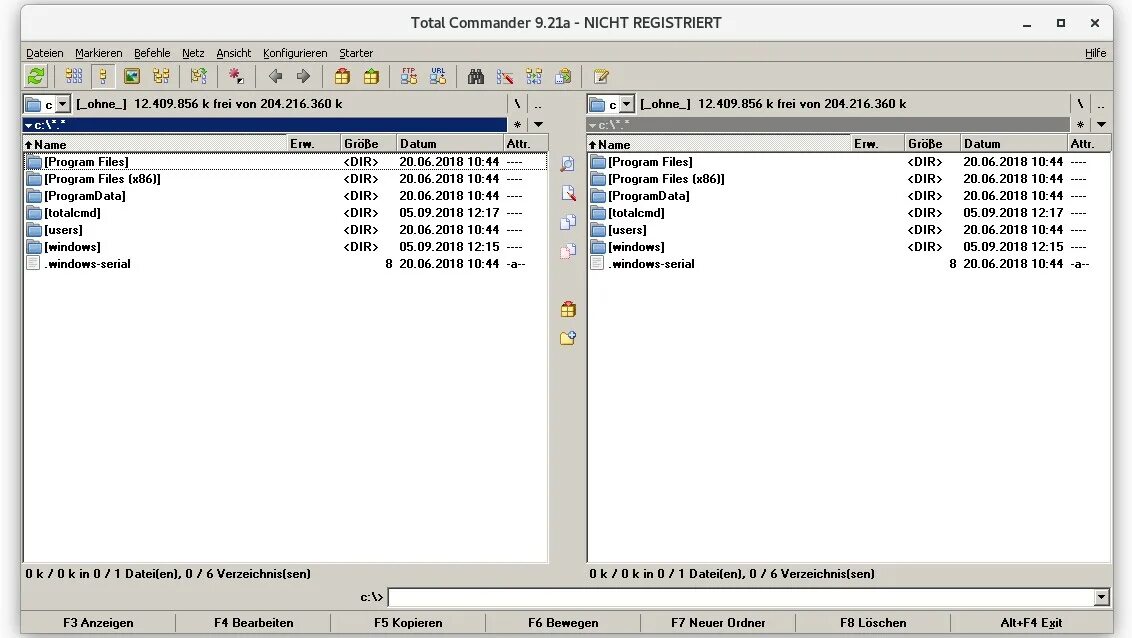Open the Markieren menu

coord(98,53)
